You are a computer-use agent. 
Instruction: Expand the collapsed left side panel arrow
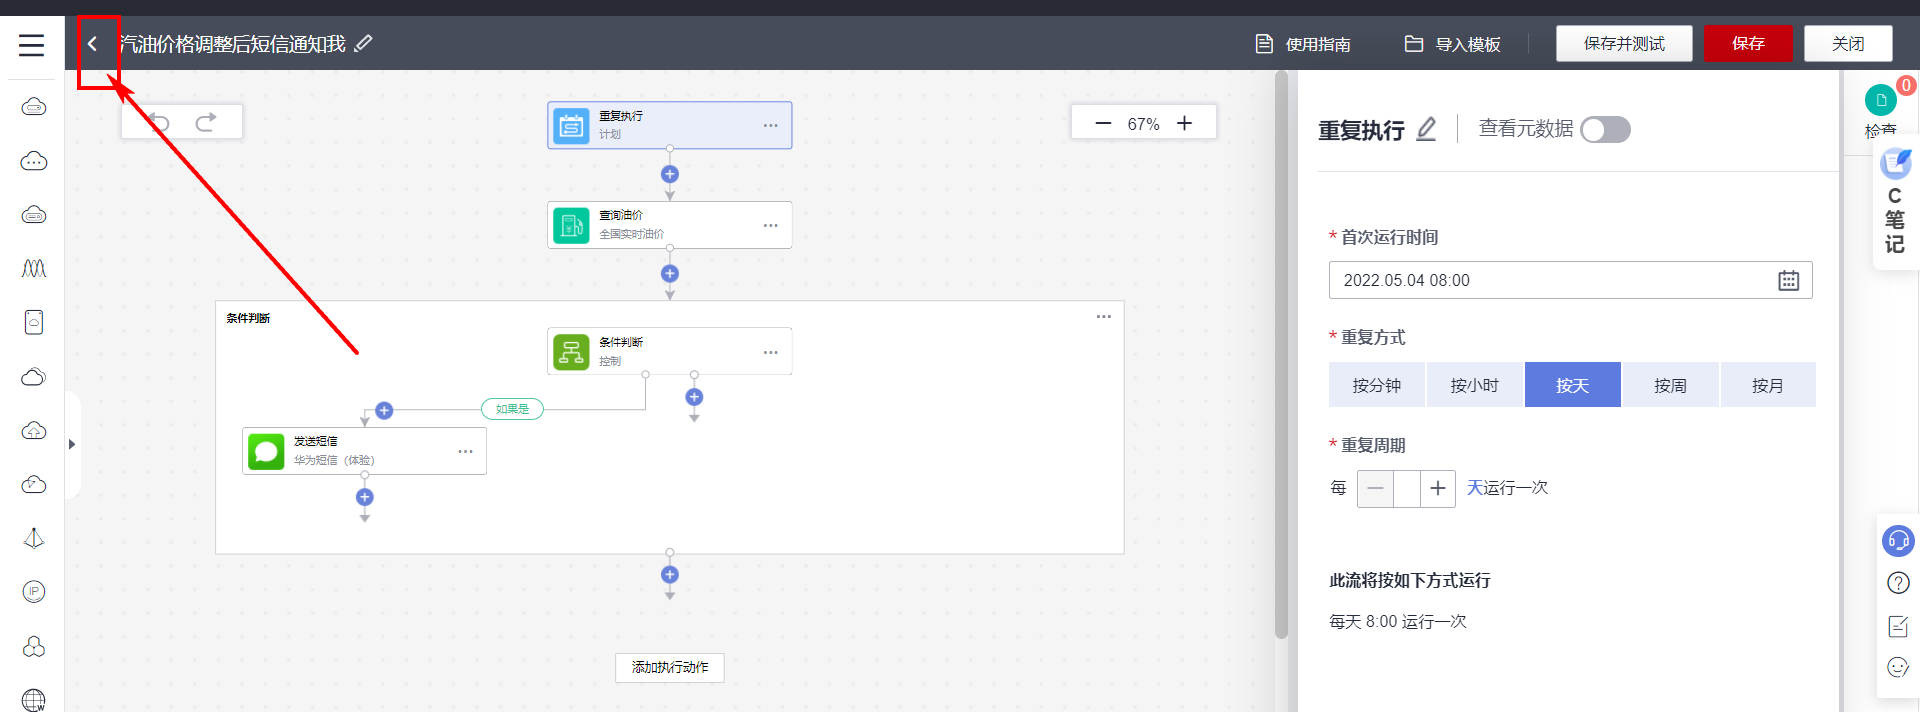point(72,444)
